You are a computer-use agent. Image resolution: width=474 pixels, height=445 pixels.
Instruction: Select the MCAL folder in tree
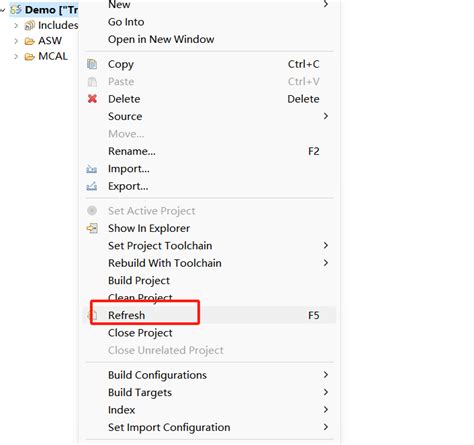pyautogui.click(x=53, y=56)
